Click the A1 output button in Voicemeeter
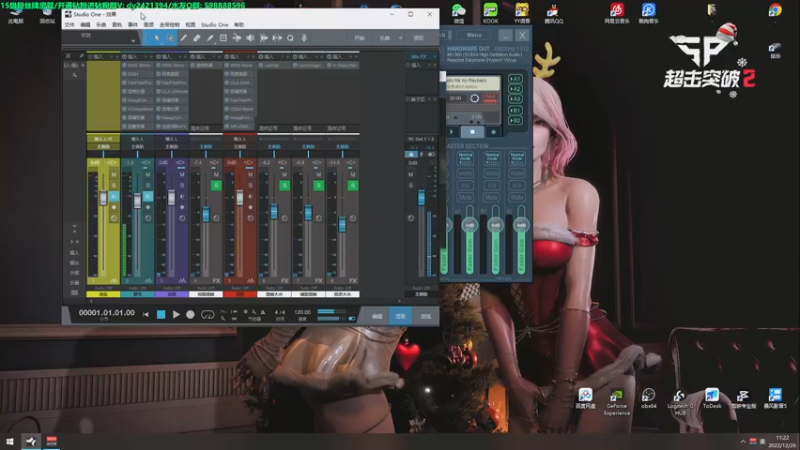 [515, 79]
